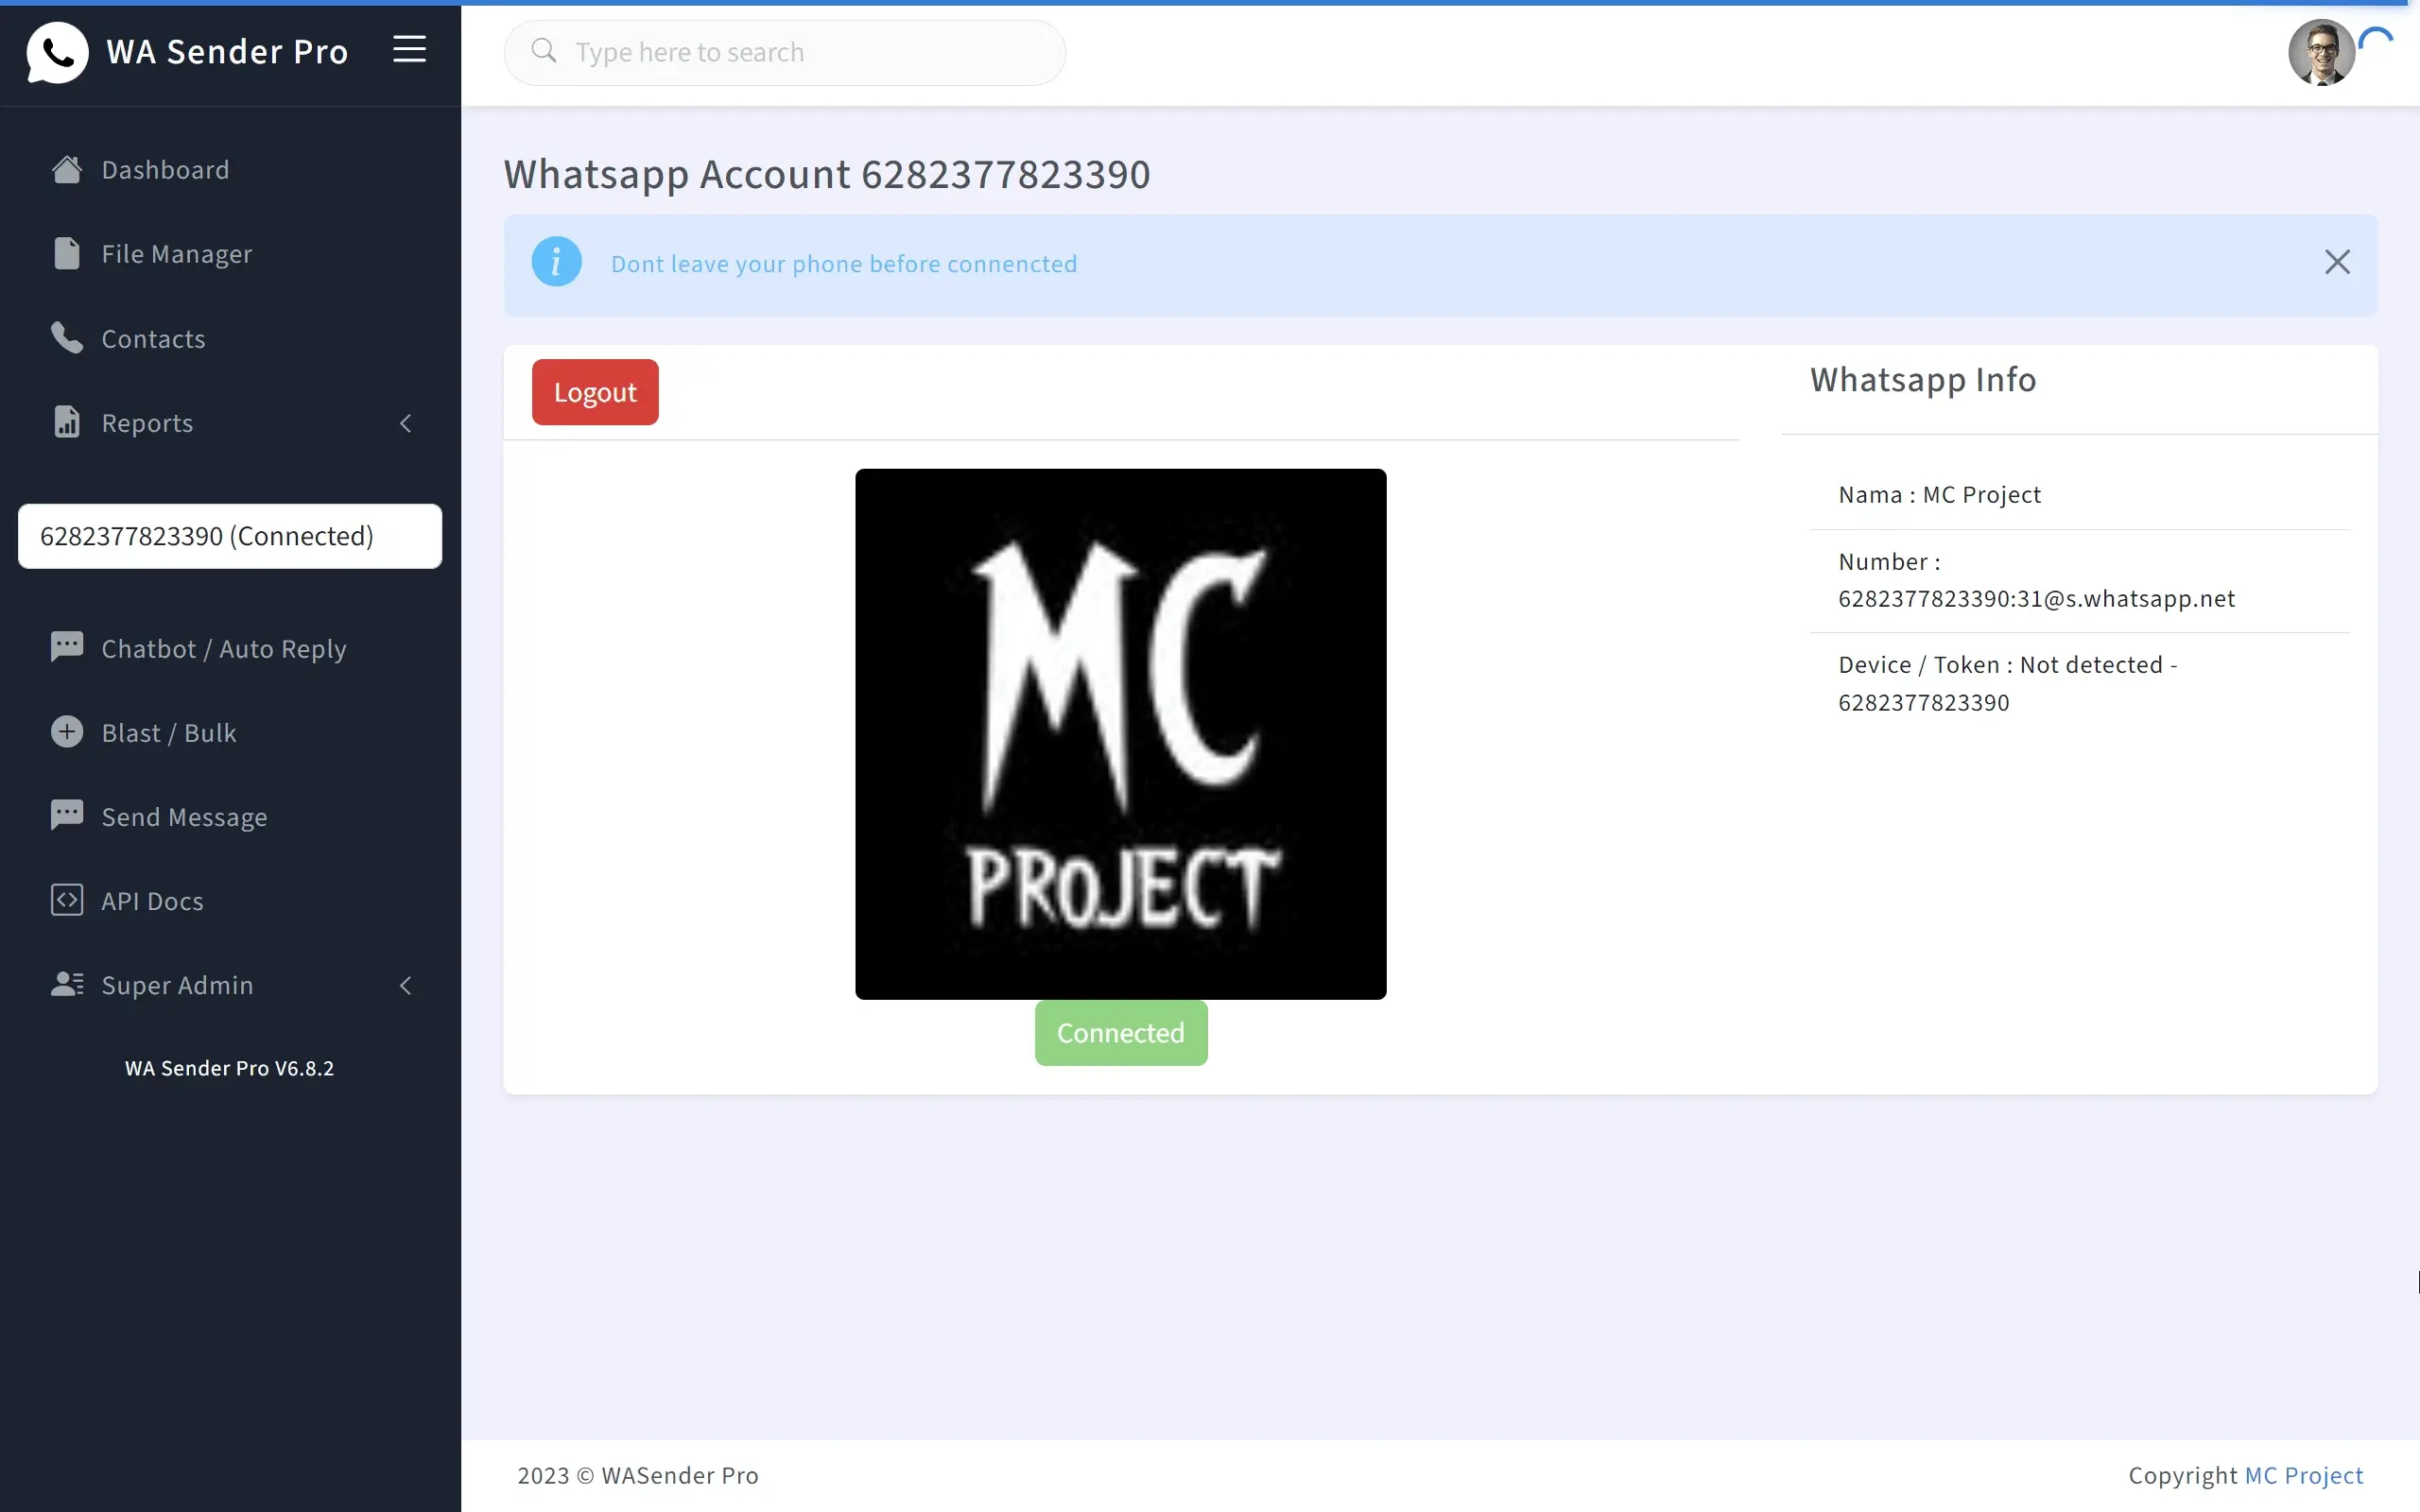Select the Blast / Bulk plus icon
This screenshot has width=2420, height=1512.
[66, 732]
